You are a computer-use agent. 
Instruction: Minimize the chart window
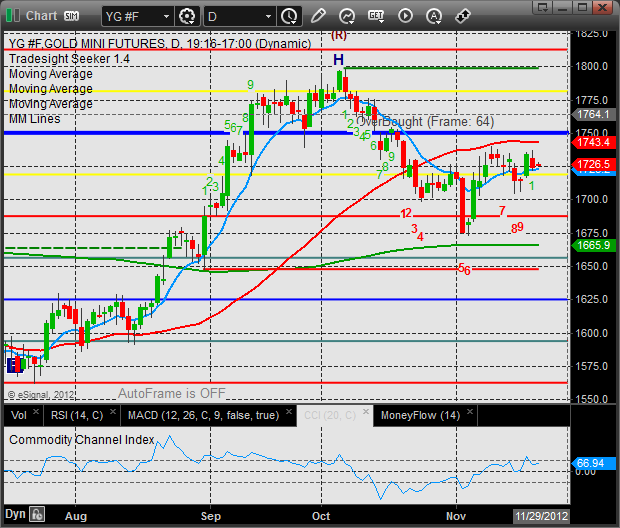click(x=563, y=7)
